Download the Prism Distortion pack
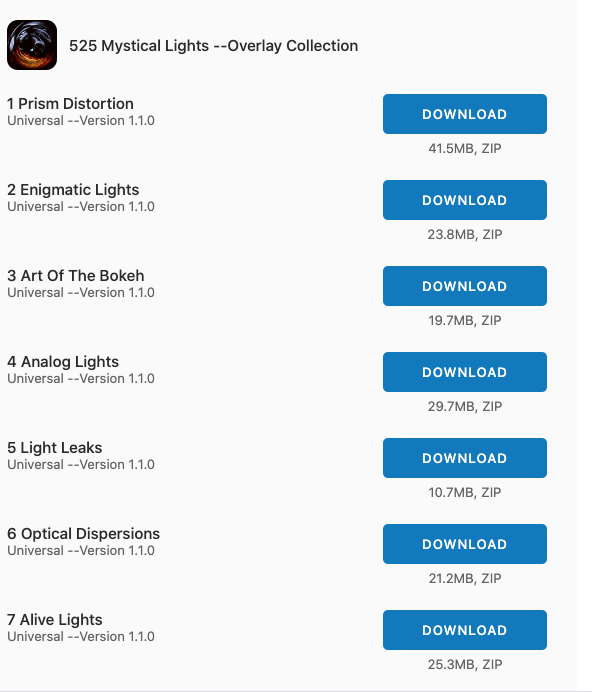 (464, 114)
